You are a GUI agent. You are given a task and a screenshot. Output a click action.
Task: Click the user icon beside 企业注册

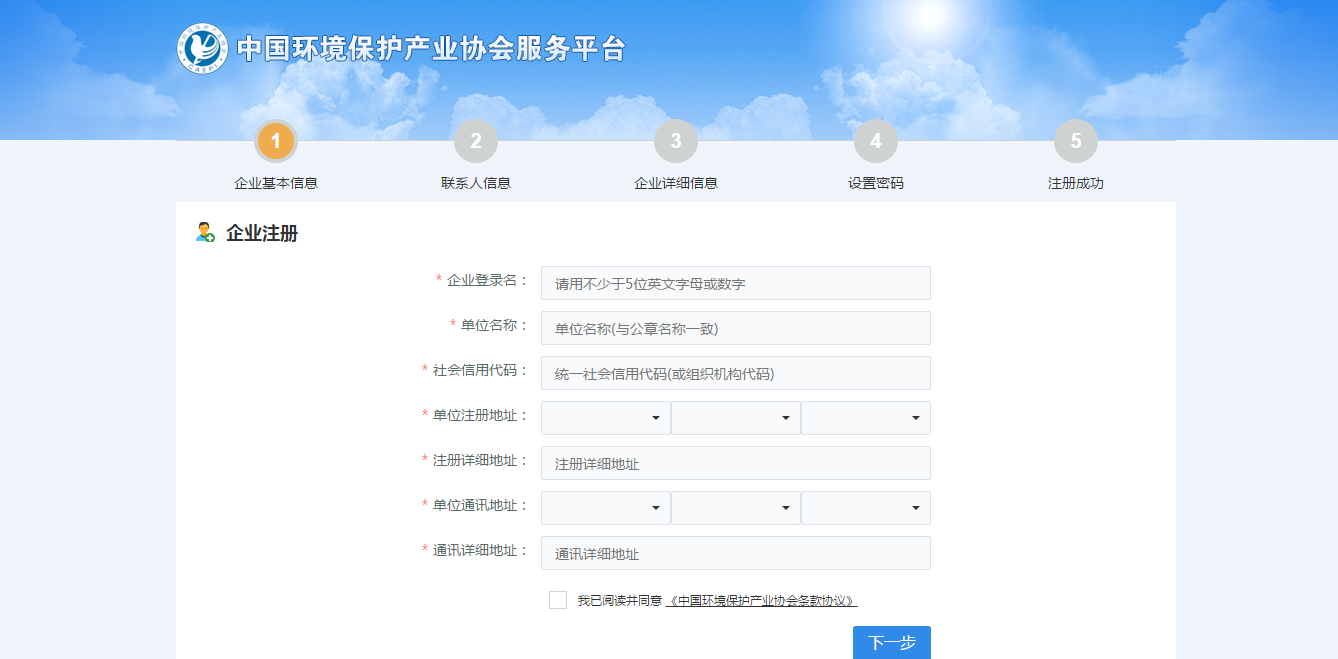tap(205, 233)
